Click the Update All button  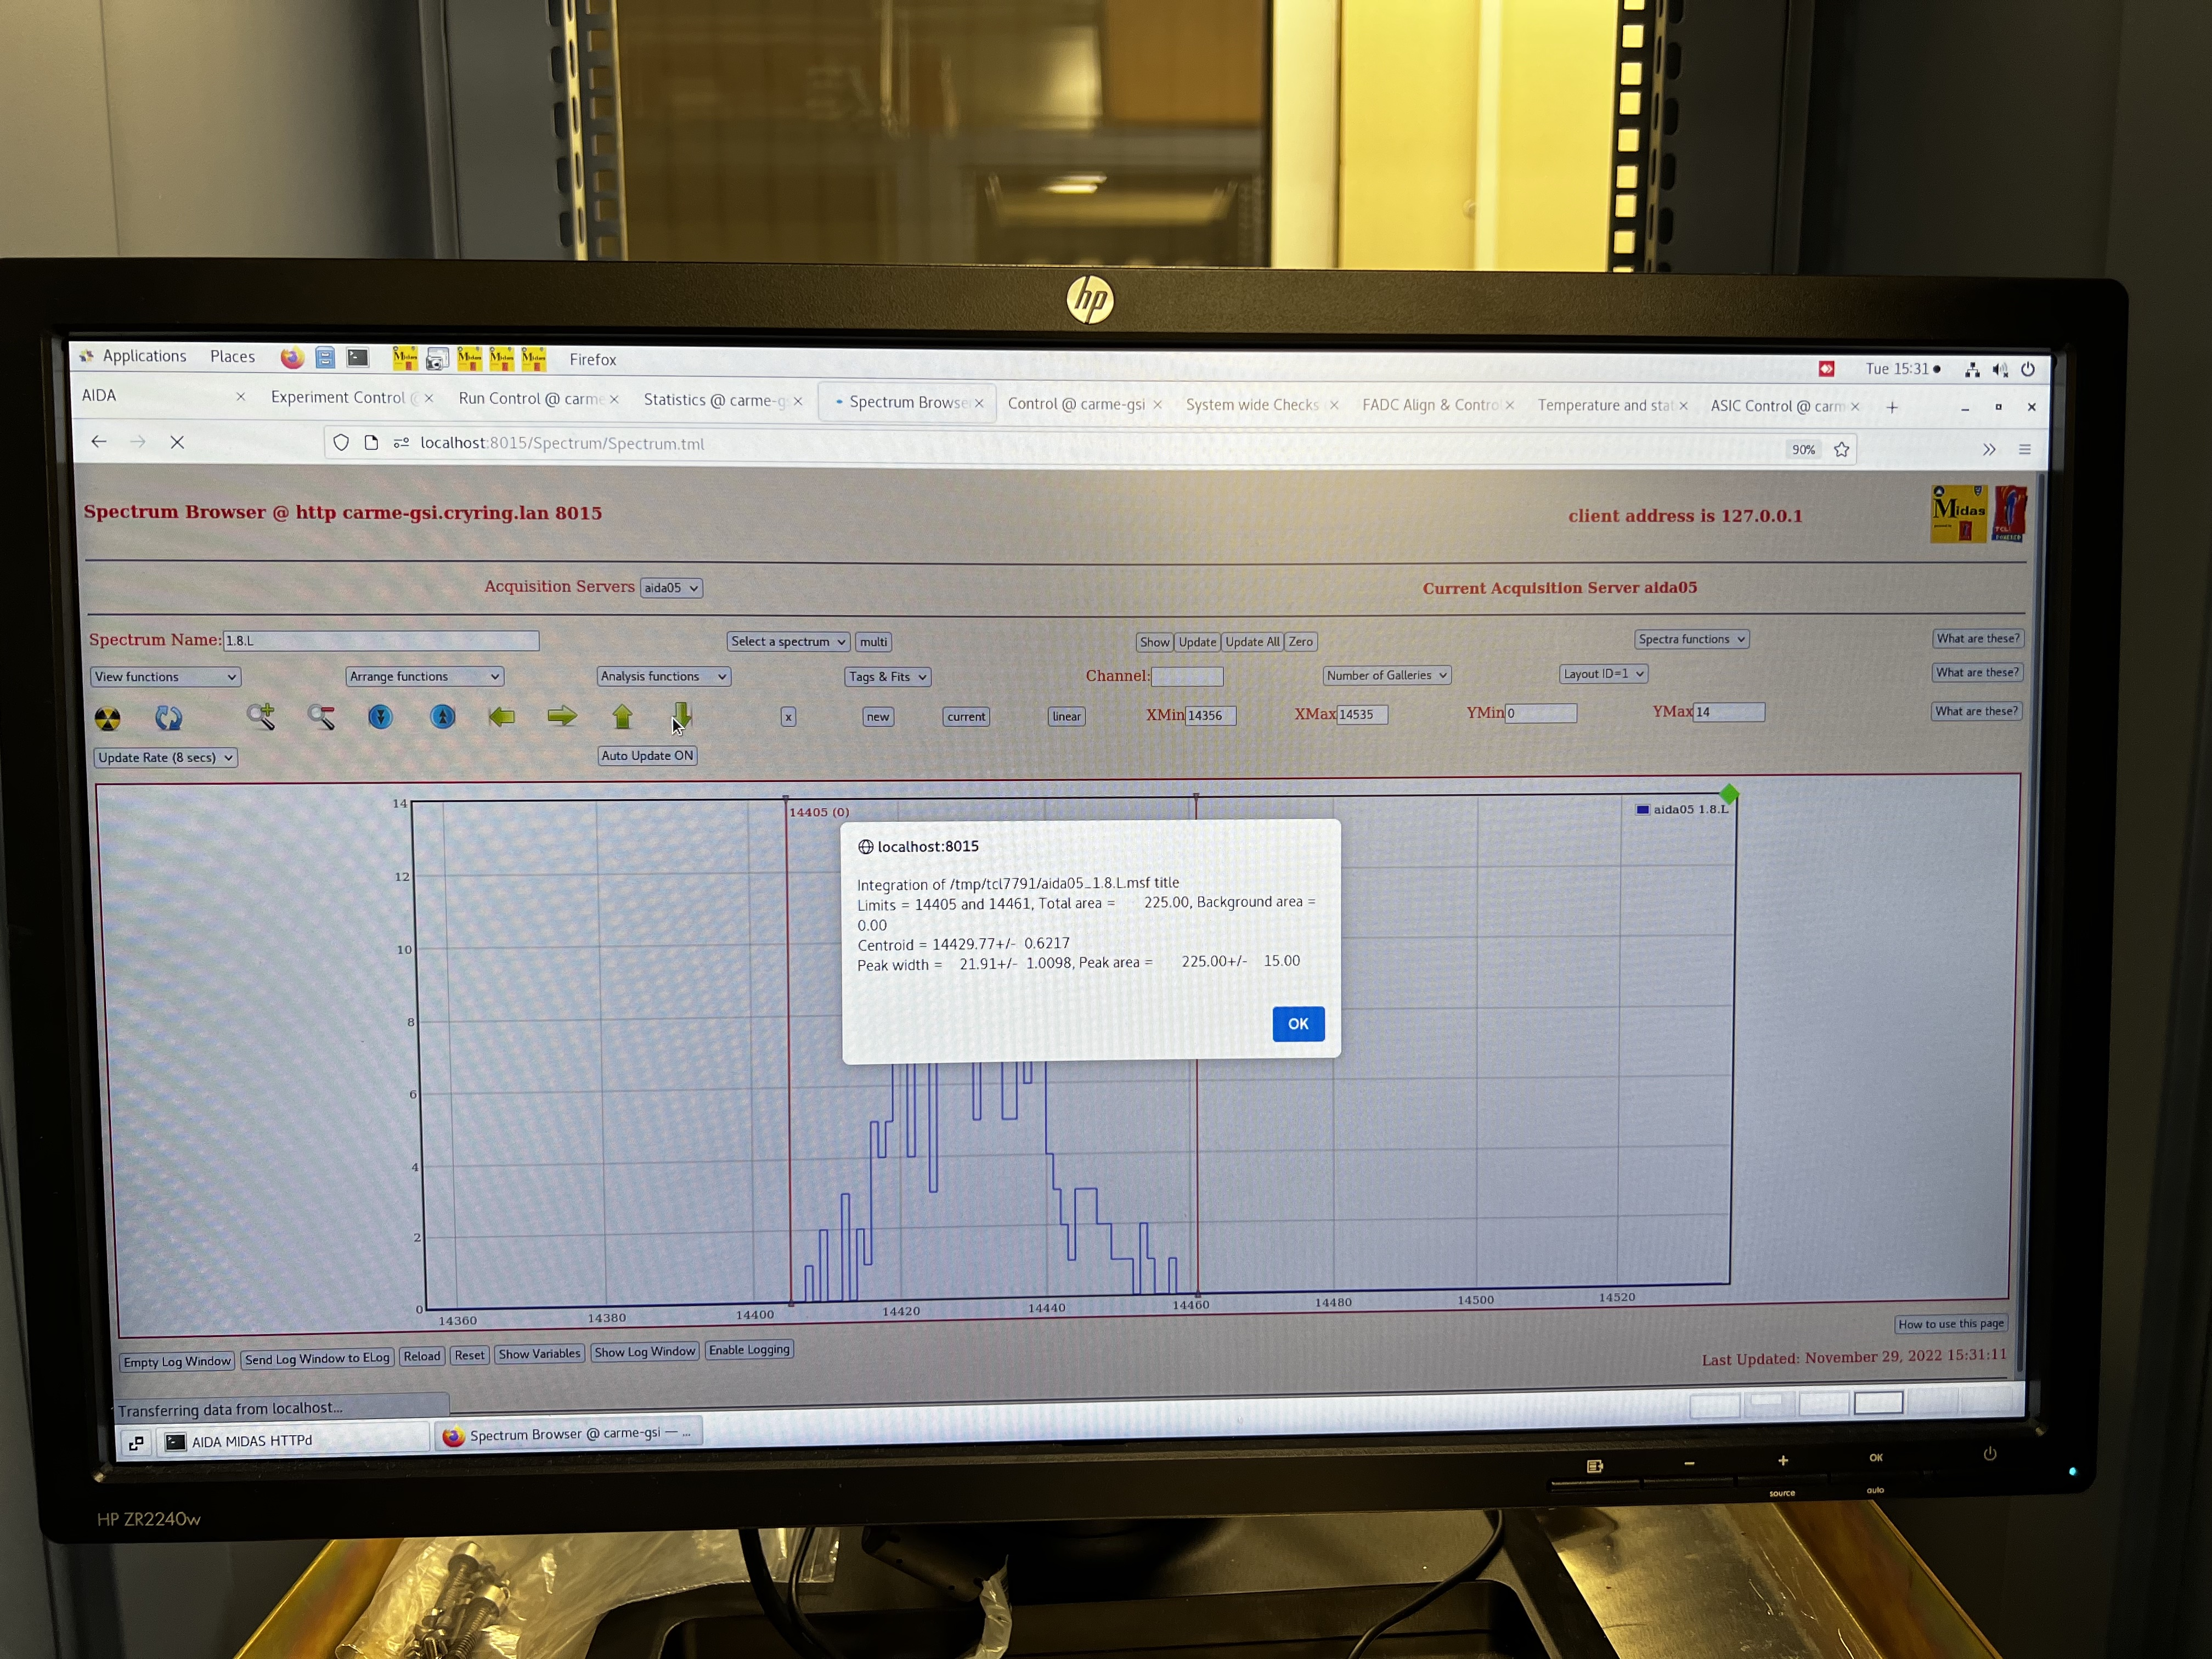click(1252, 642)
